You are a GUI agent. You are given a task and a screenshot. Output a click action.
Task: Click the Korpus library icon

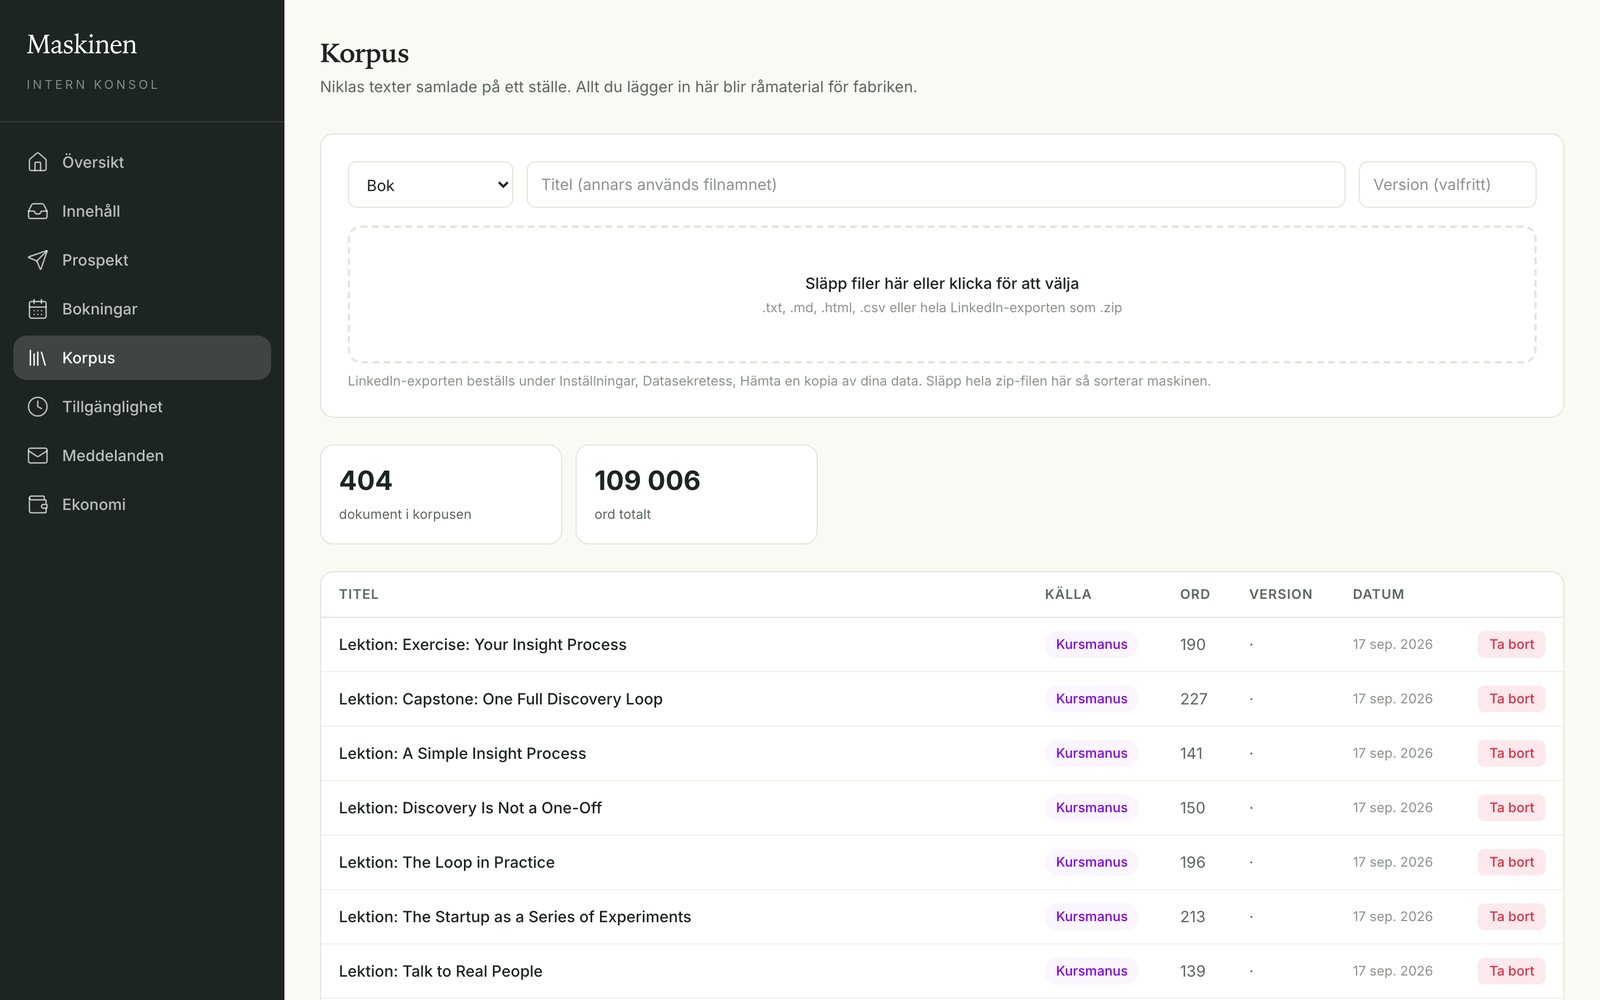point(38,358)
